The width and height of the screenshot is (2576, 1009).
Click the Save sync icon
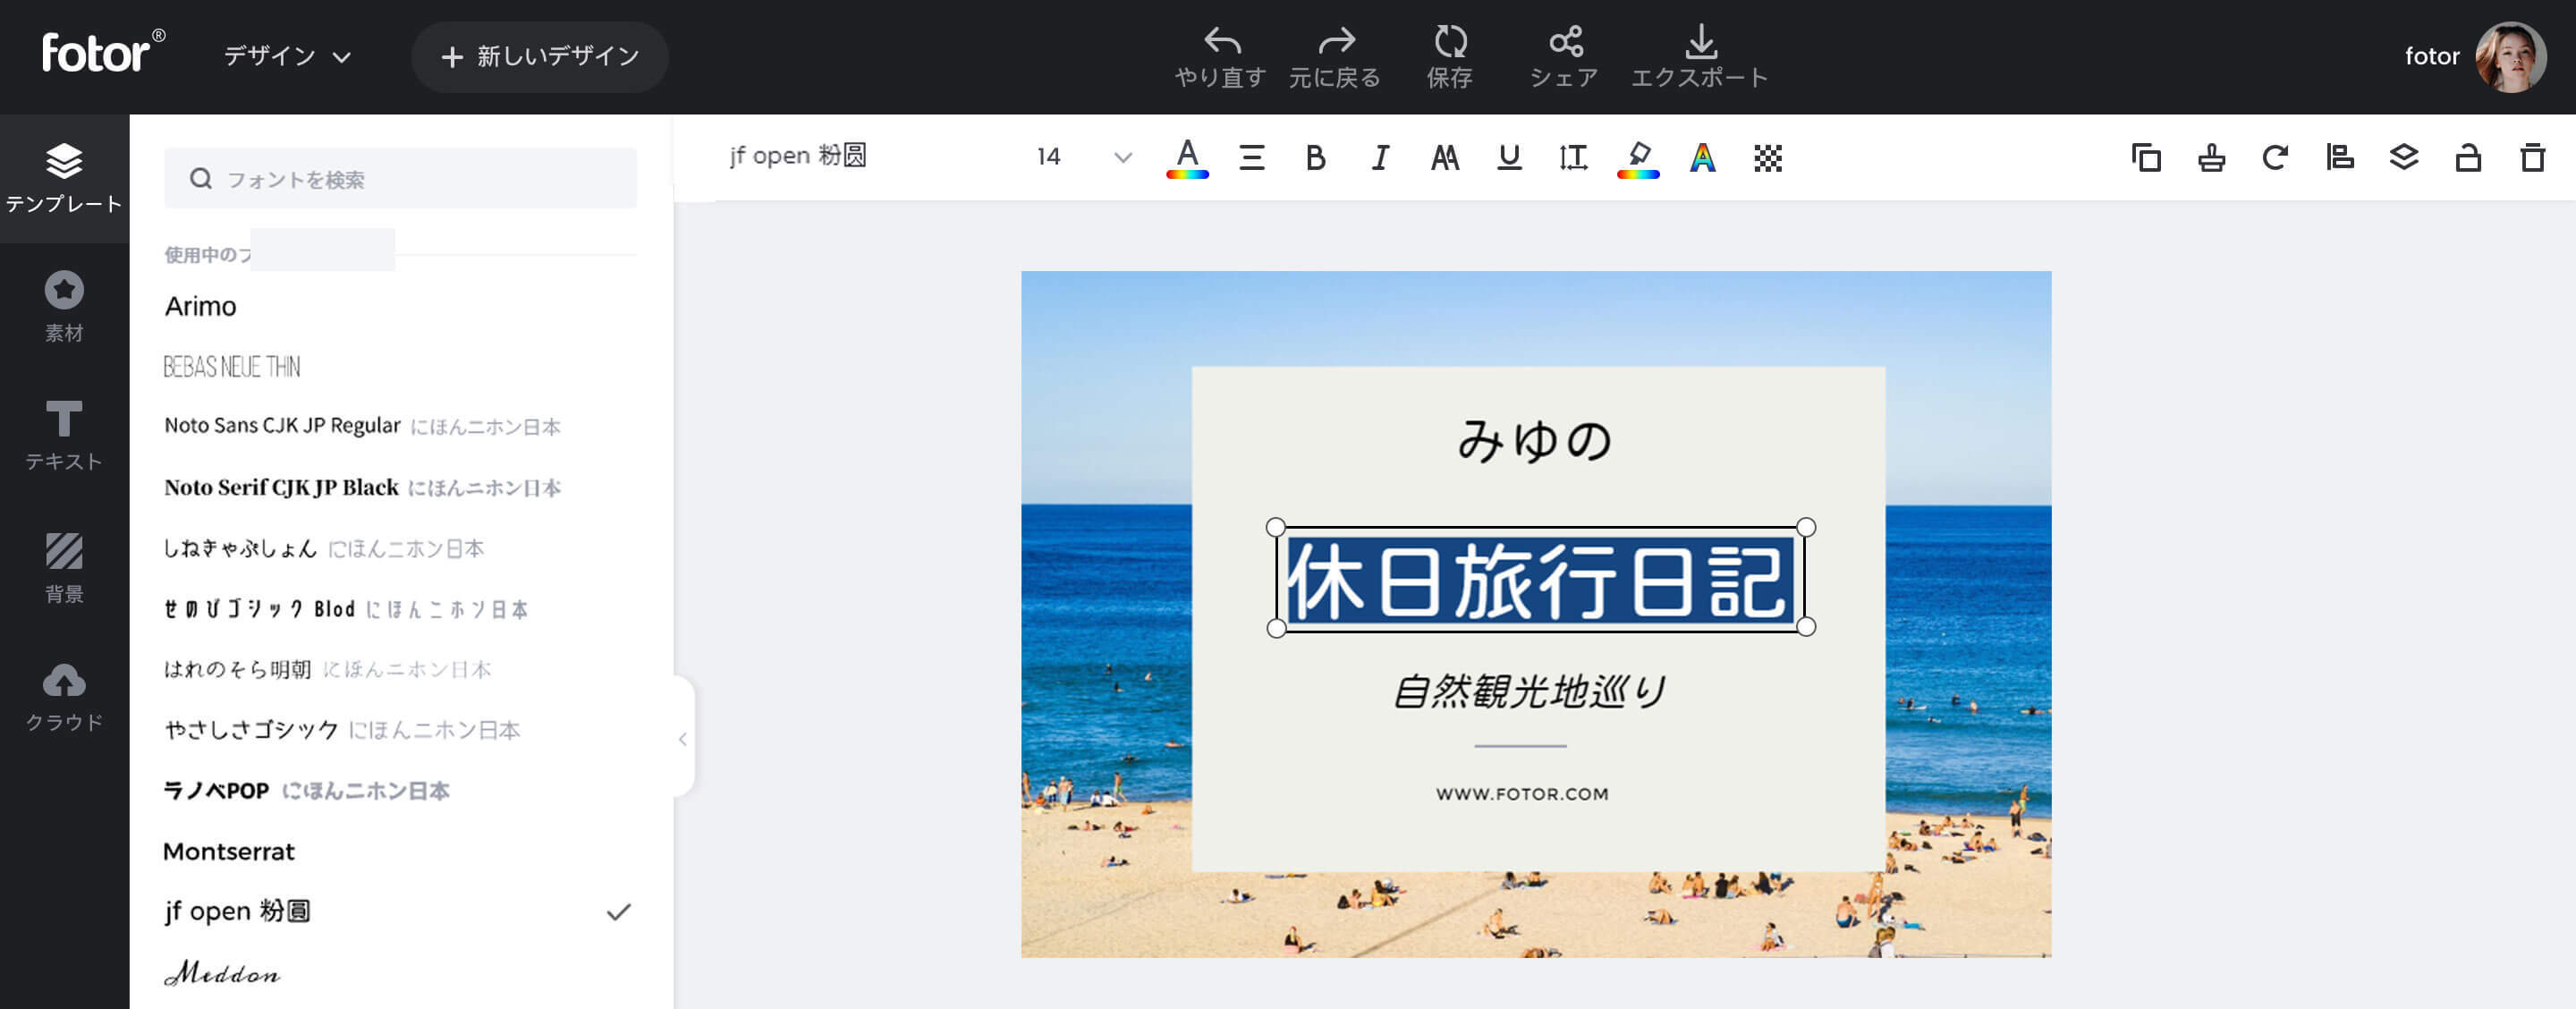click(1450, 43)
